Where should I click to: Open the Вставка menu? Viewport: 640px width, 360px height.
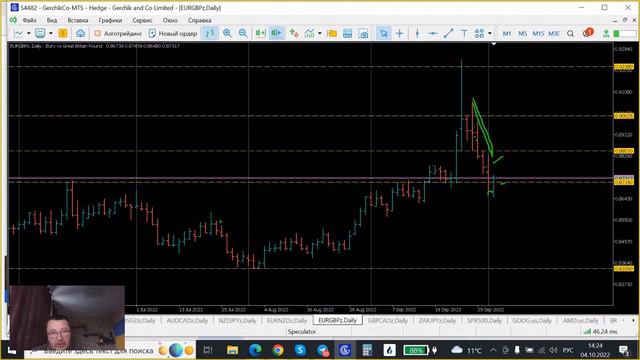[78, 20]
